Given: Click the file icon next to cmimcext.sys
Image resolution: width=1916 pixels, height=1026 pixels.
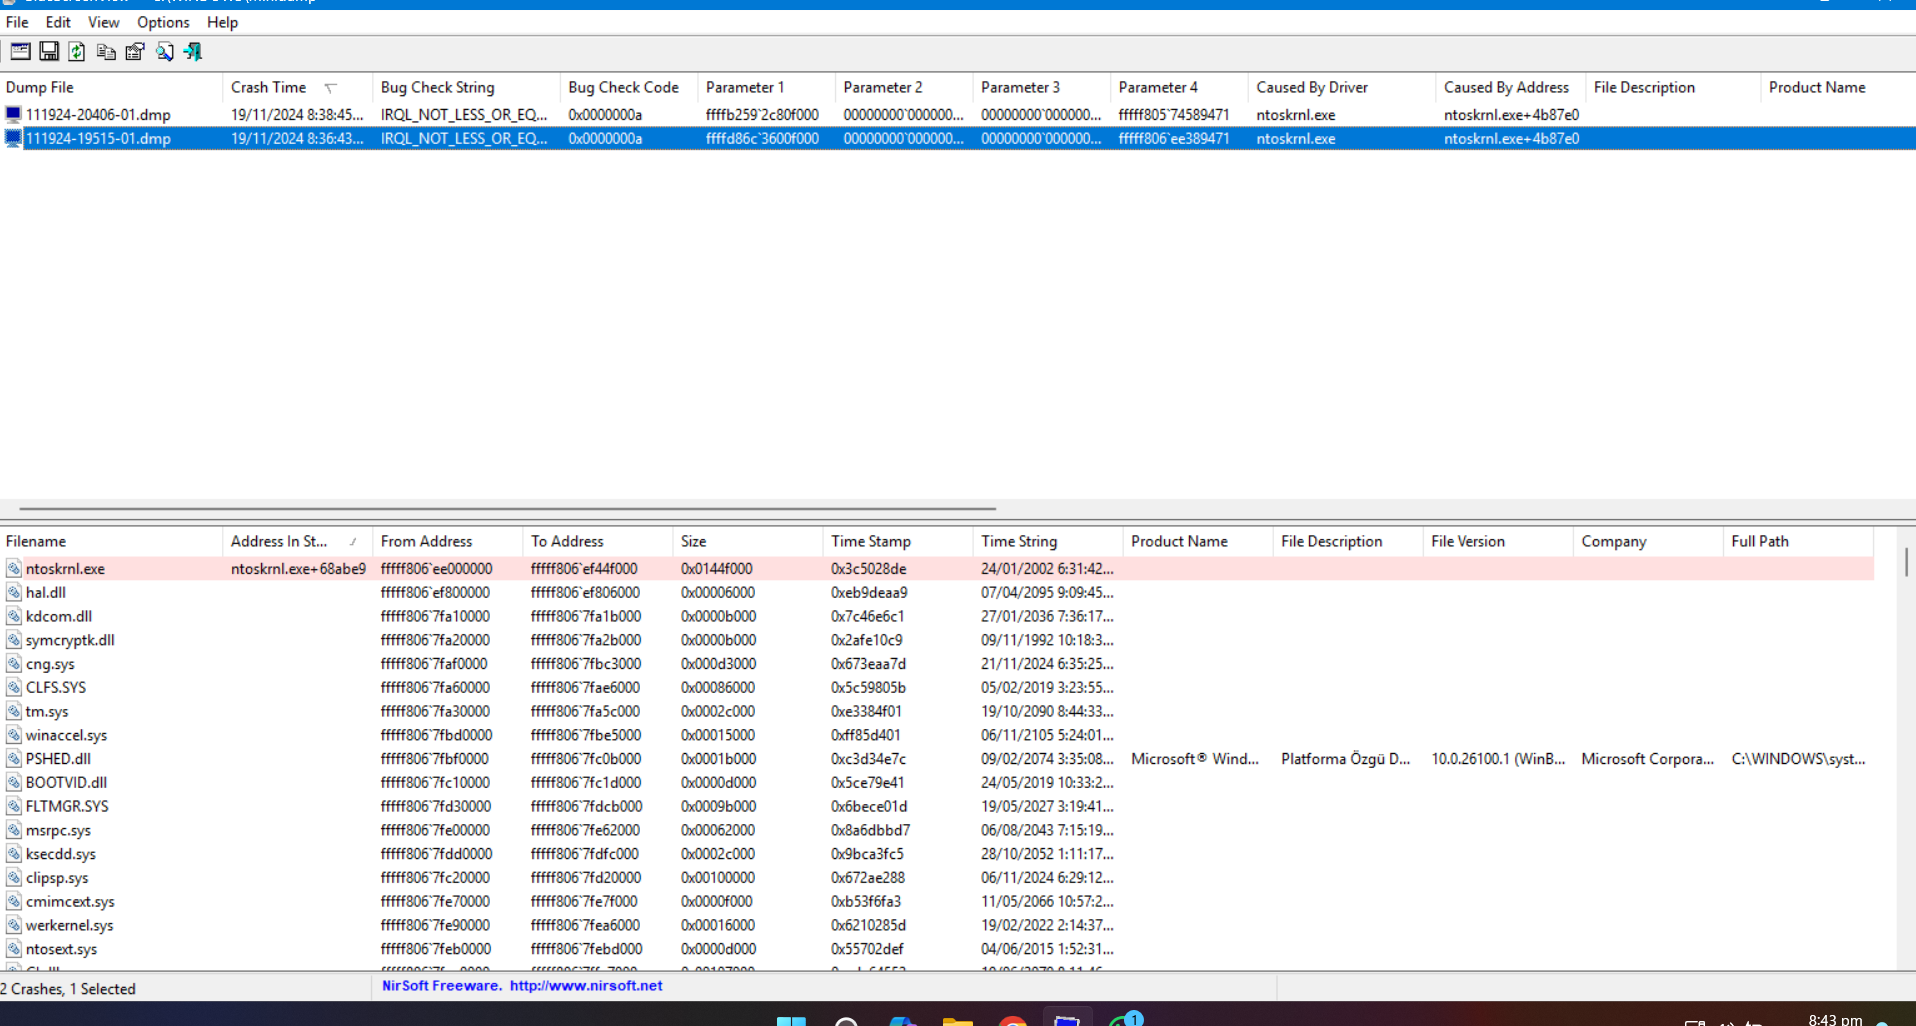Looking at the screenshot, I should 14,902.
